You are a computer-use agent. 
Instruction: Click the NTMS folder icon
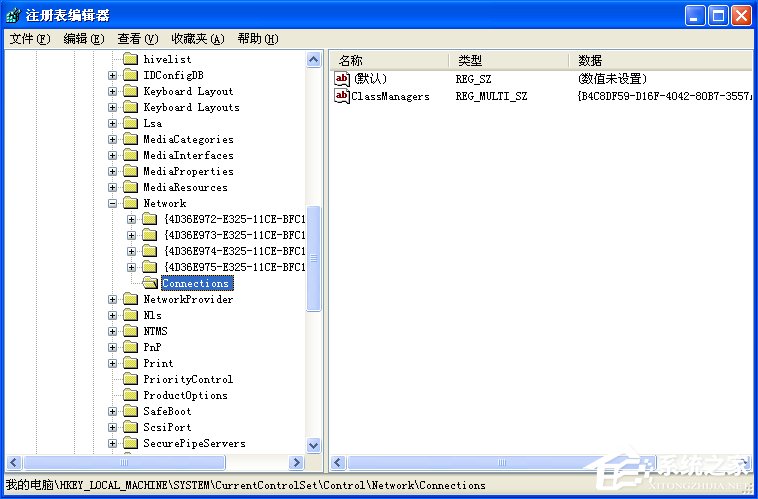click(x=130, y=331)
